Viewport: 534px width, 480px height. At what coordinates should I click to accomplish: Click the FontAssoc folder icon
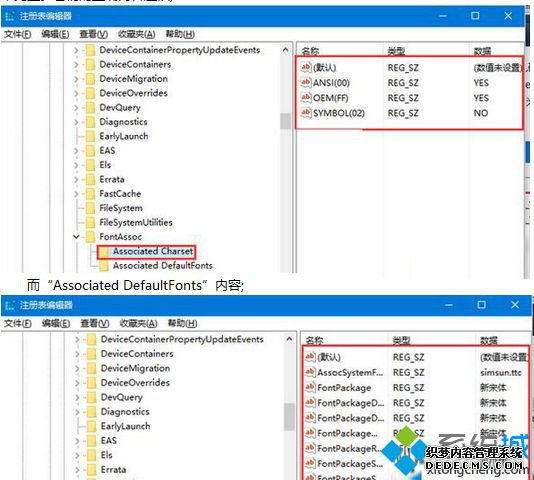point(90,237)
